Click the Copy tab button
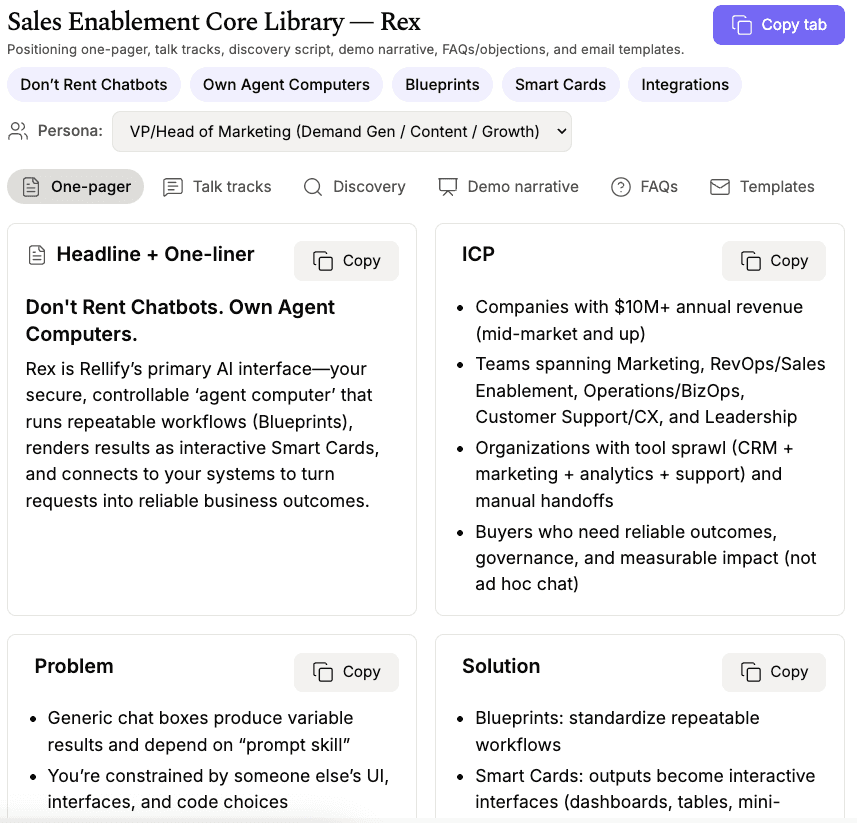 click(x=778, y=25)
